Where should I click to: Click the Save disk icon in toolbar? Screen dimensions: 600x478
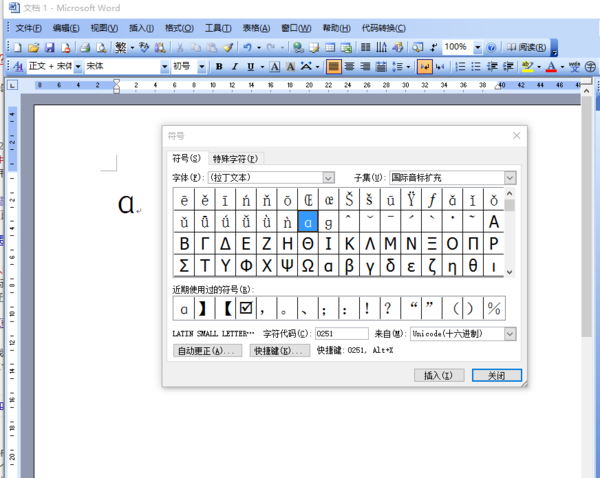[48, 47]
